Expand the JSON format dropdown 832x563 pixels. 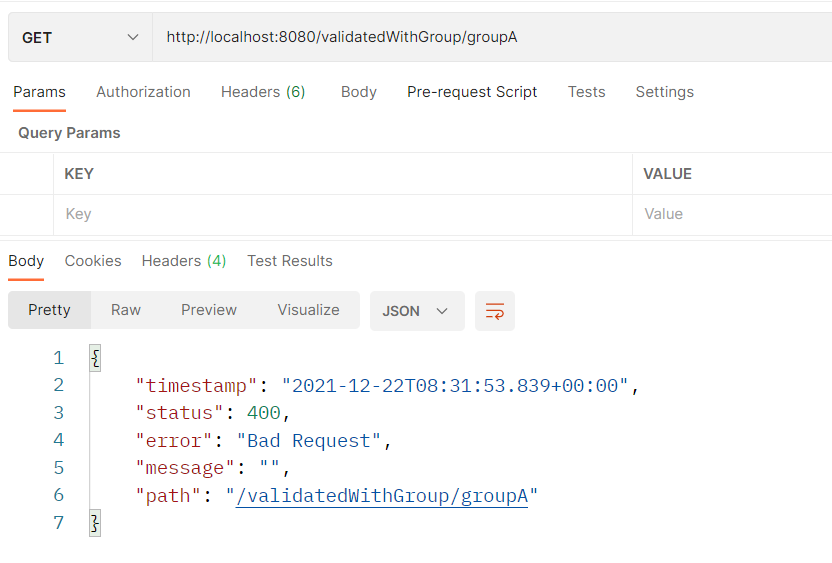[x=417, y=311]
